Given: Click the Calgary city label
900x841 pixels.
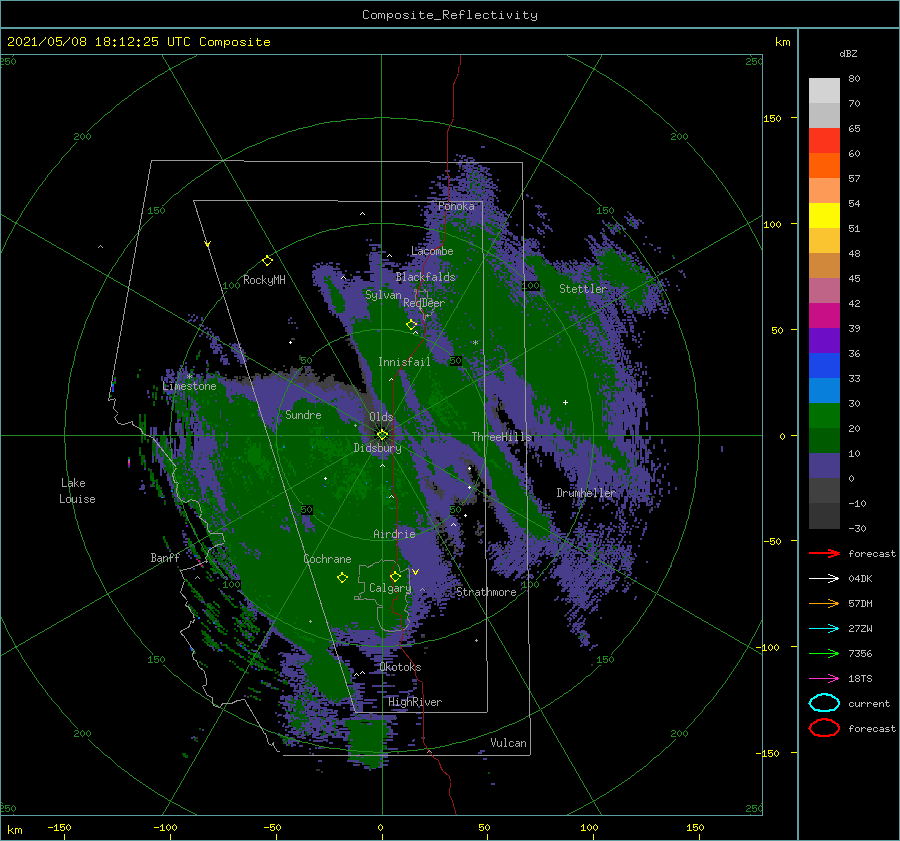Looking at the screenshot, I should [390, 588].
